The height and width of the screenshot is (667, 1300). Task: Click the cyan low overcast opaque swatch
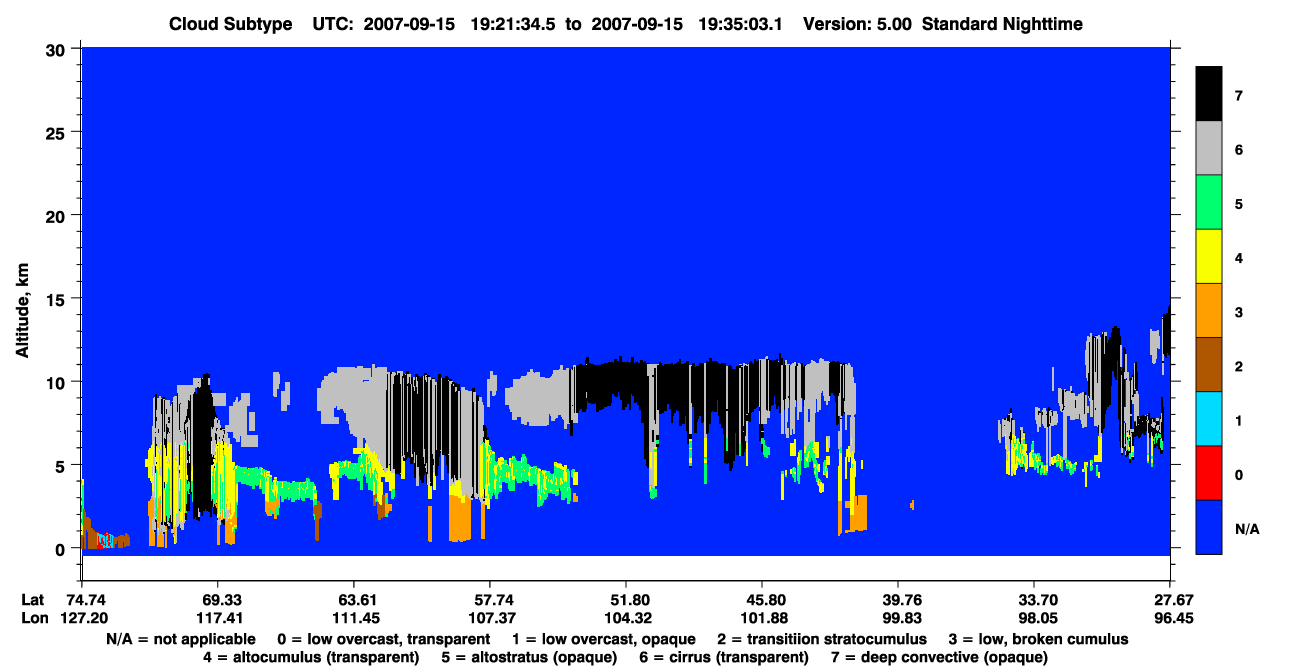tap(1209, 419)
